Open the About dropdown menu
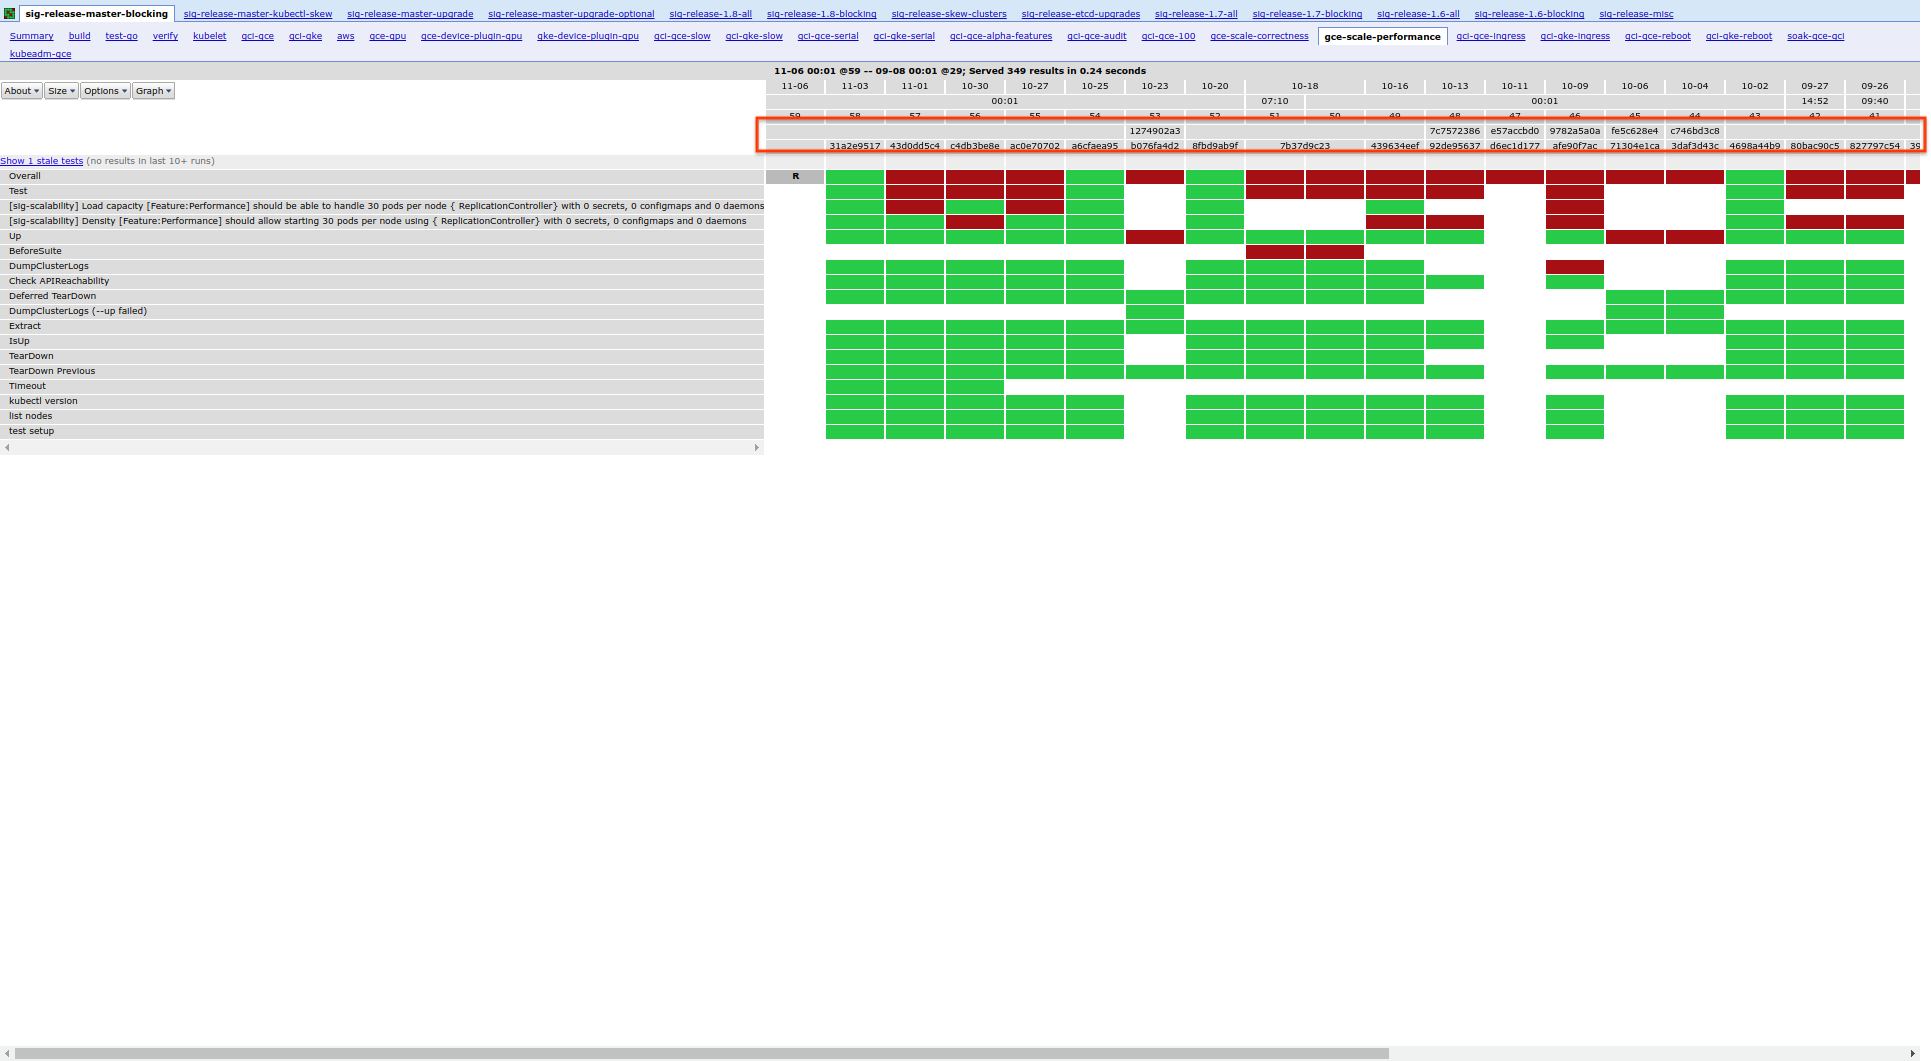This screenshot has width=1931, height=1061. 21,91
